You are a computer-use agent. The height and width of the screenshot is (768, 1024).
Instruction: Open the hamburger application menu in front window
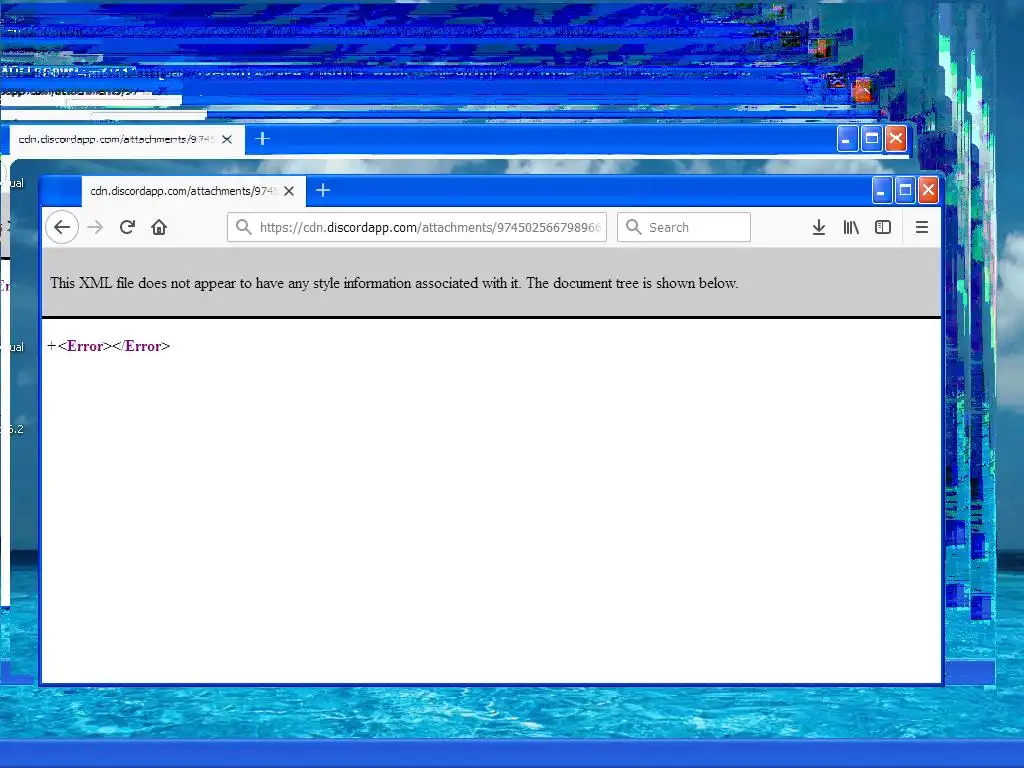point(922,227)
